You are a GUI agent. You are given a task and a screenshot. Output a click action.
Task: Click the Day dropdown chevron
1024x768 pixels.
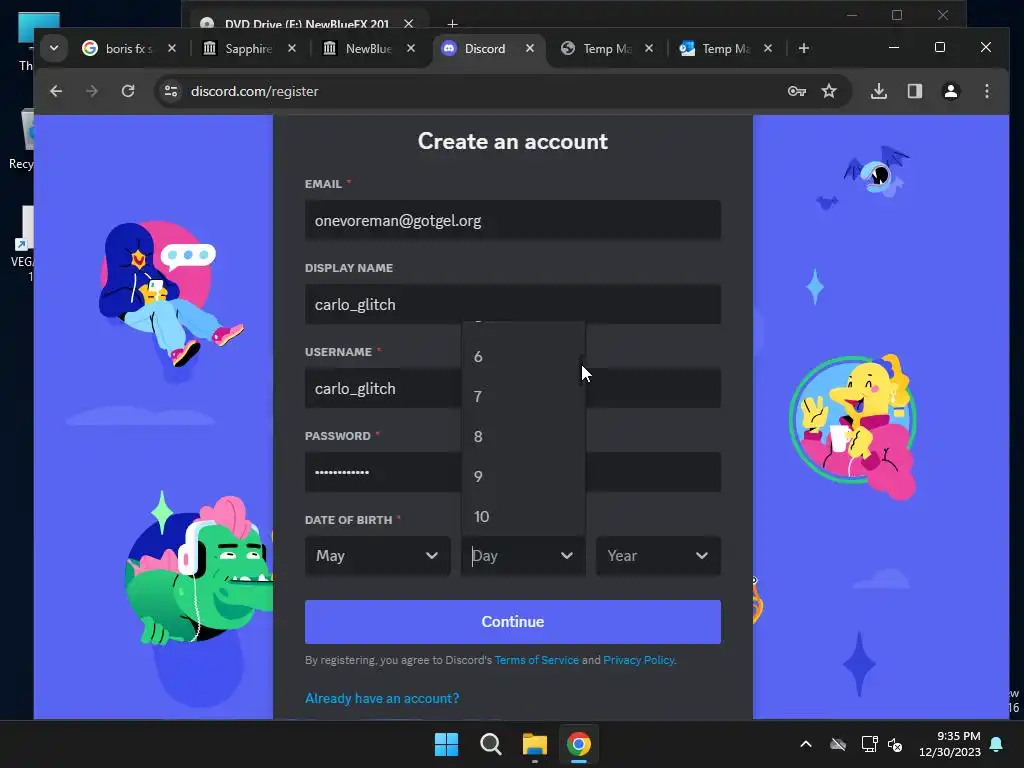(567, 556)
